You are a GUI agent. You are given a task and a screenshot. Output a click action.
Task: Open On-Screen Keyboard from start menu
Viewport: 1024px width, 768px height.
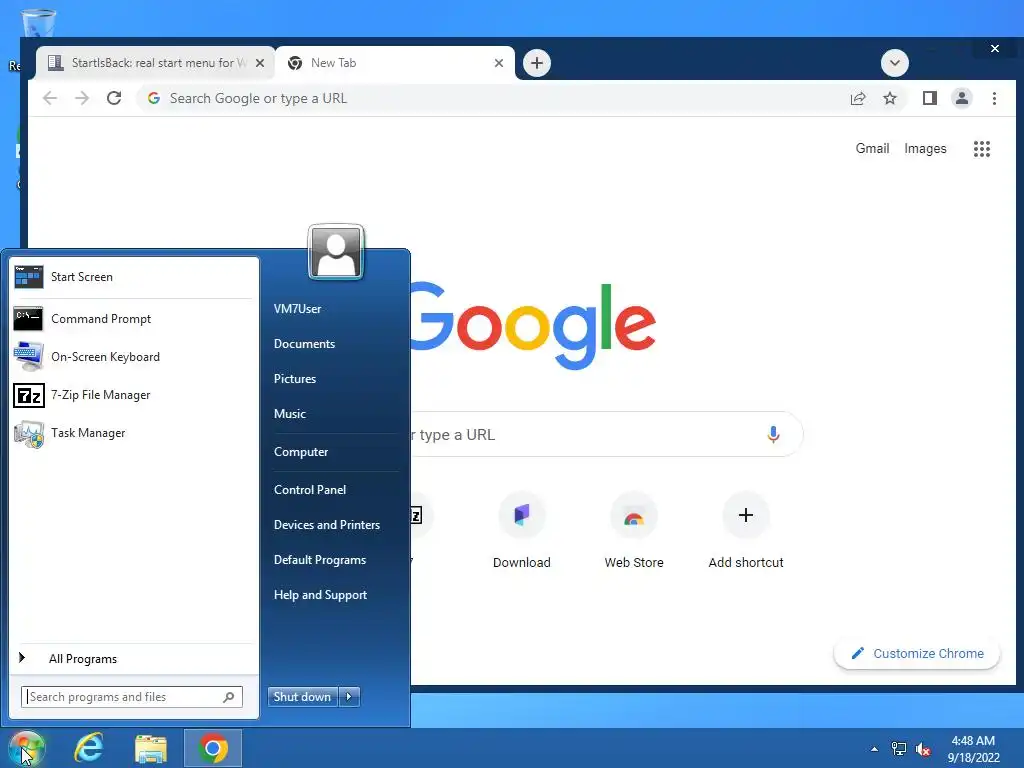133,357
